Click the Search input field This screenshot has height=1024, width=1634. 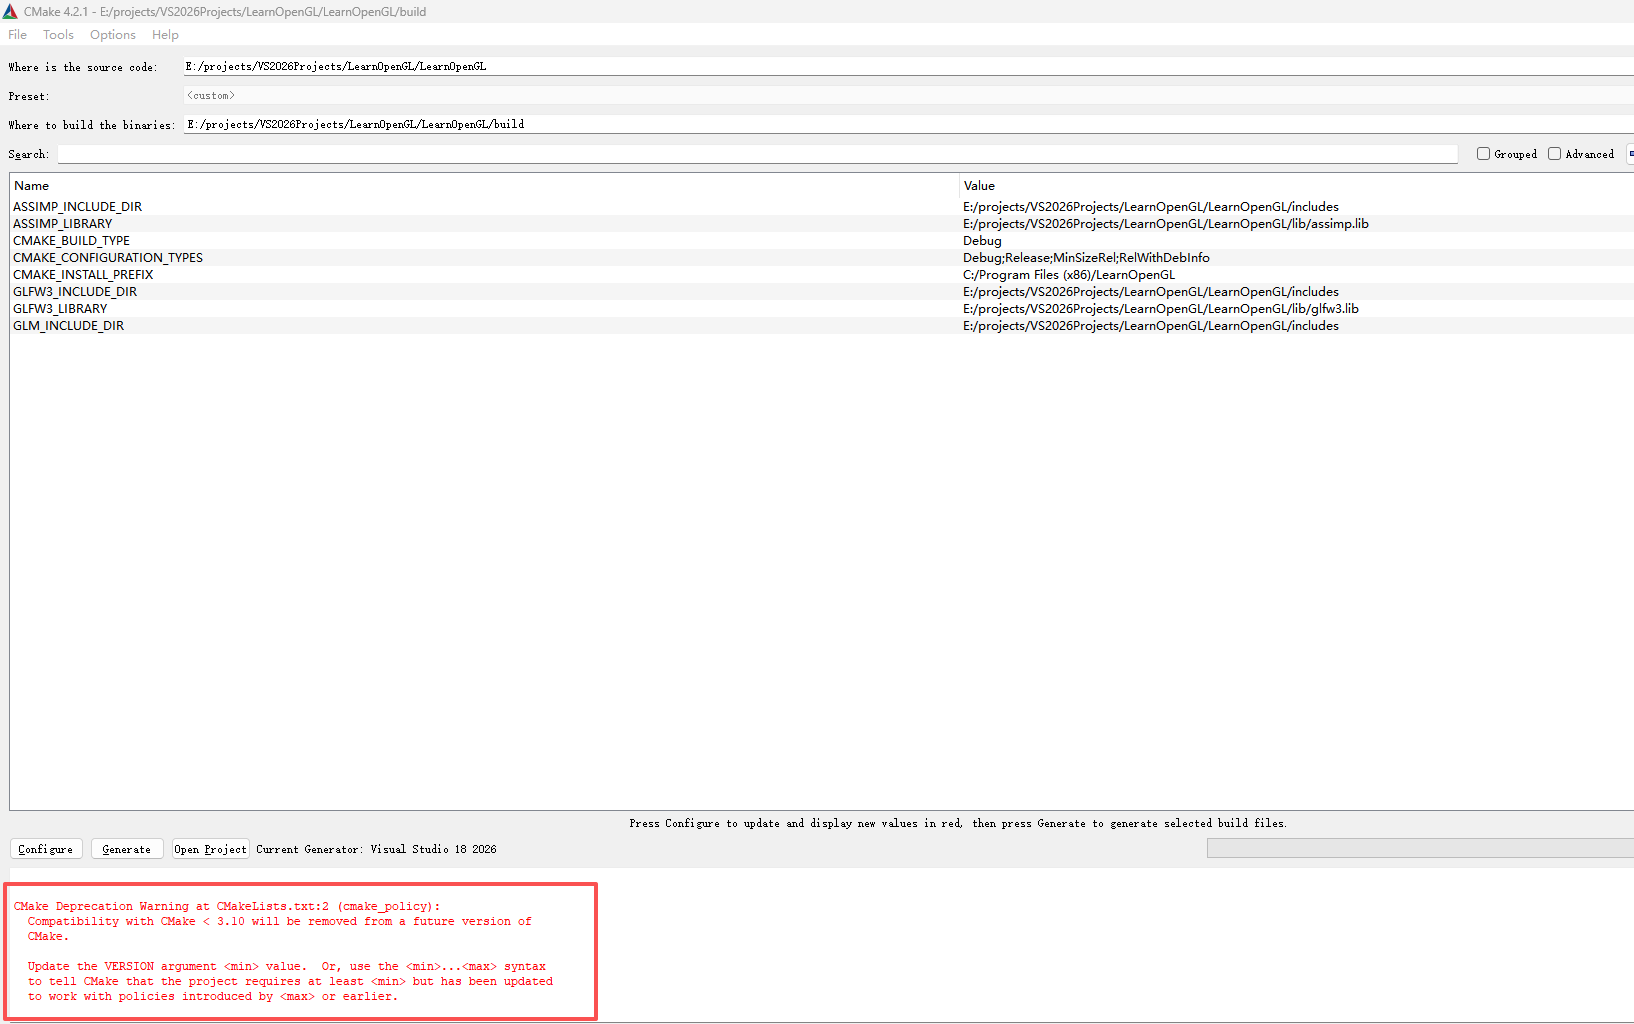(757, 154)
